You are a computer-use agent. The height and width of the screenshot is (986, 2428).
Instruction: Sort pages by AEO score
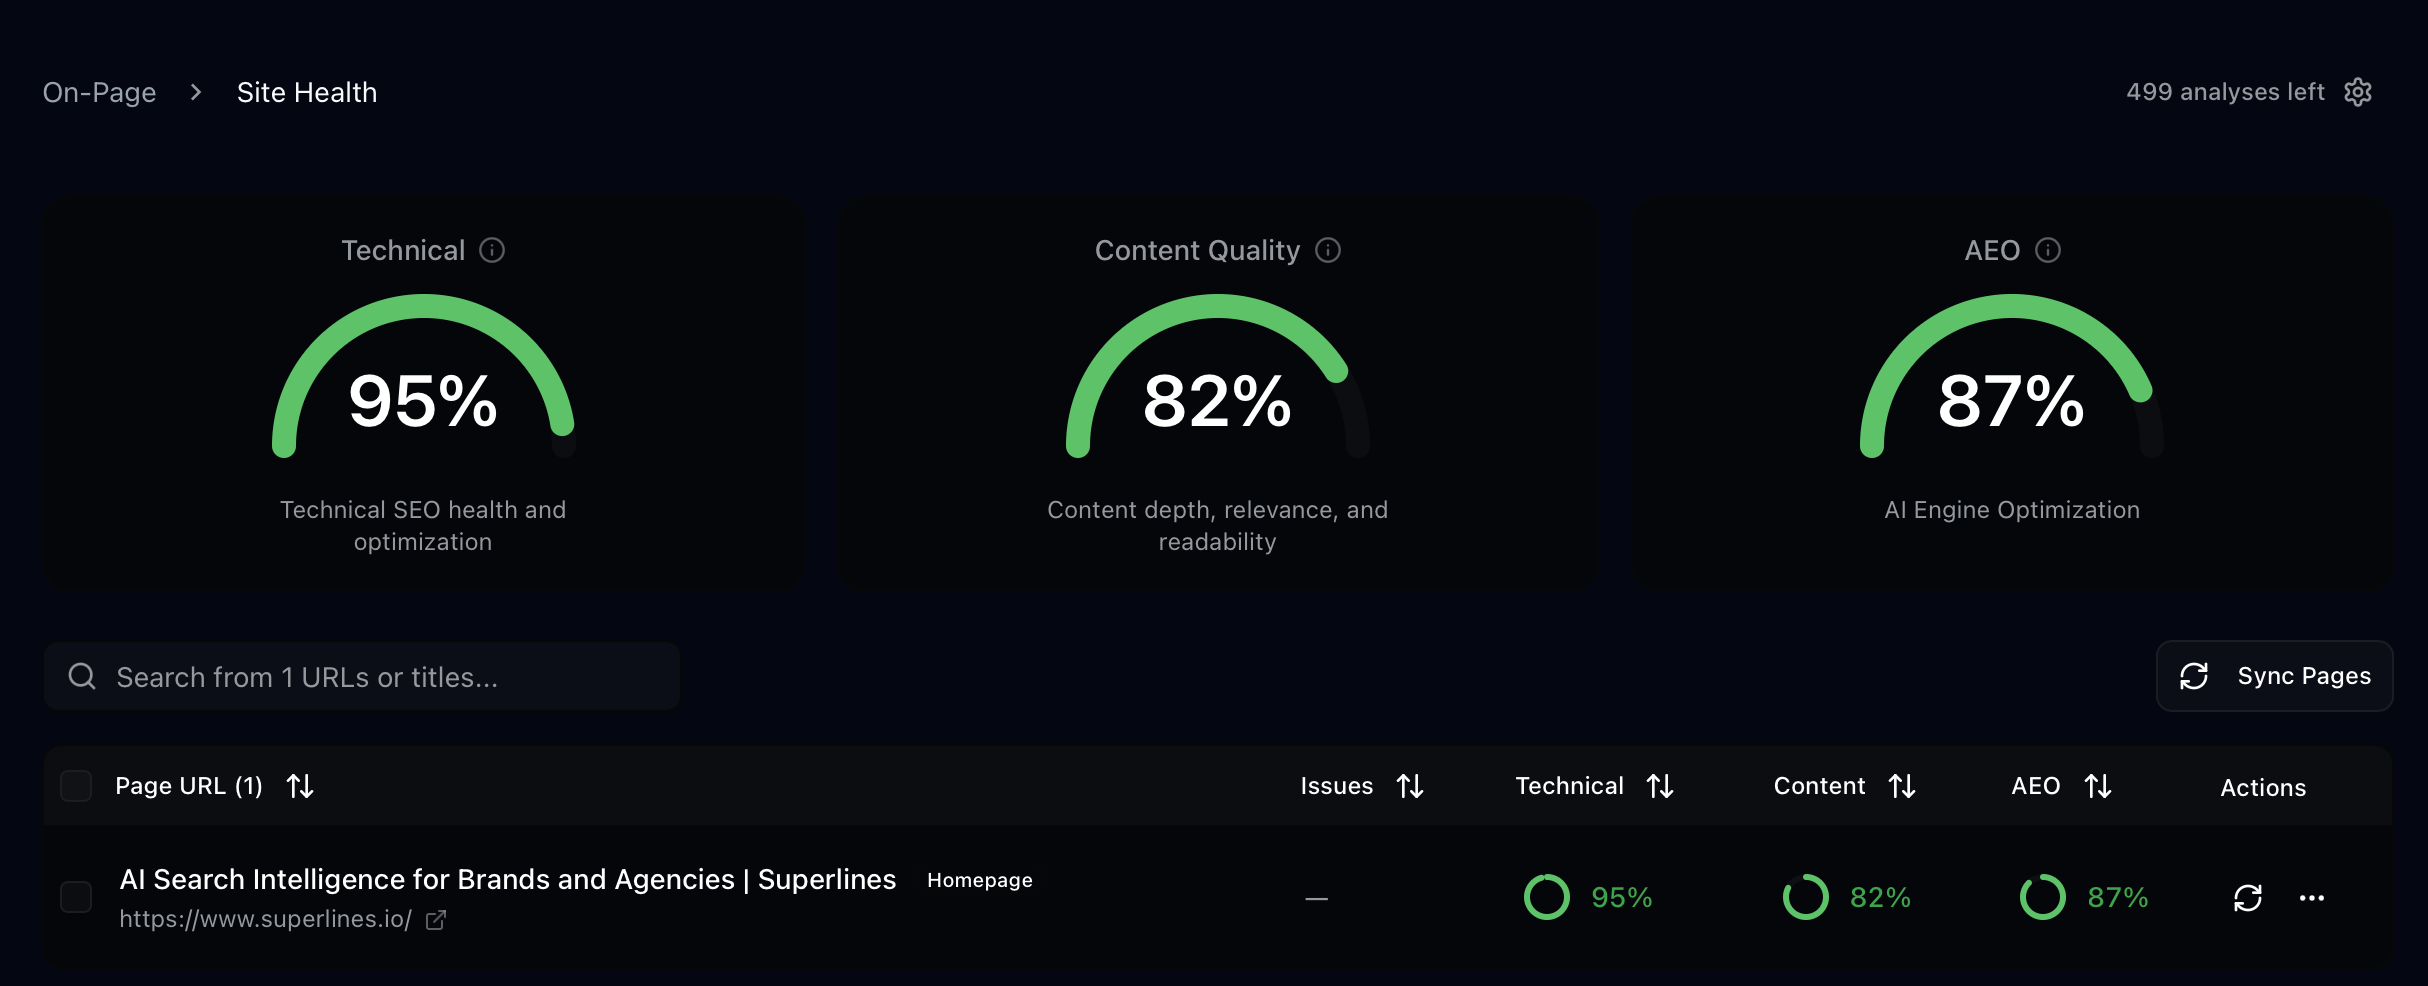2098,786
